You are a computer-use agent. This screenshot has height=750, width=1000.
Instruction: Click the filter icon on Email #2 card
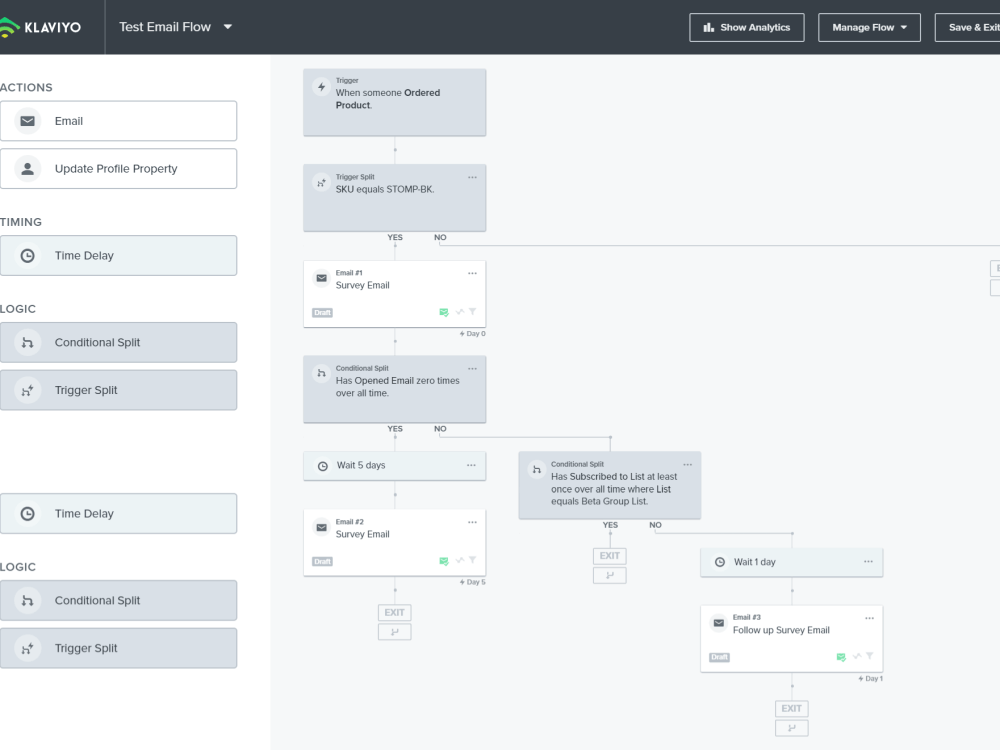point(473,560)
